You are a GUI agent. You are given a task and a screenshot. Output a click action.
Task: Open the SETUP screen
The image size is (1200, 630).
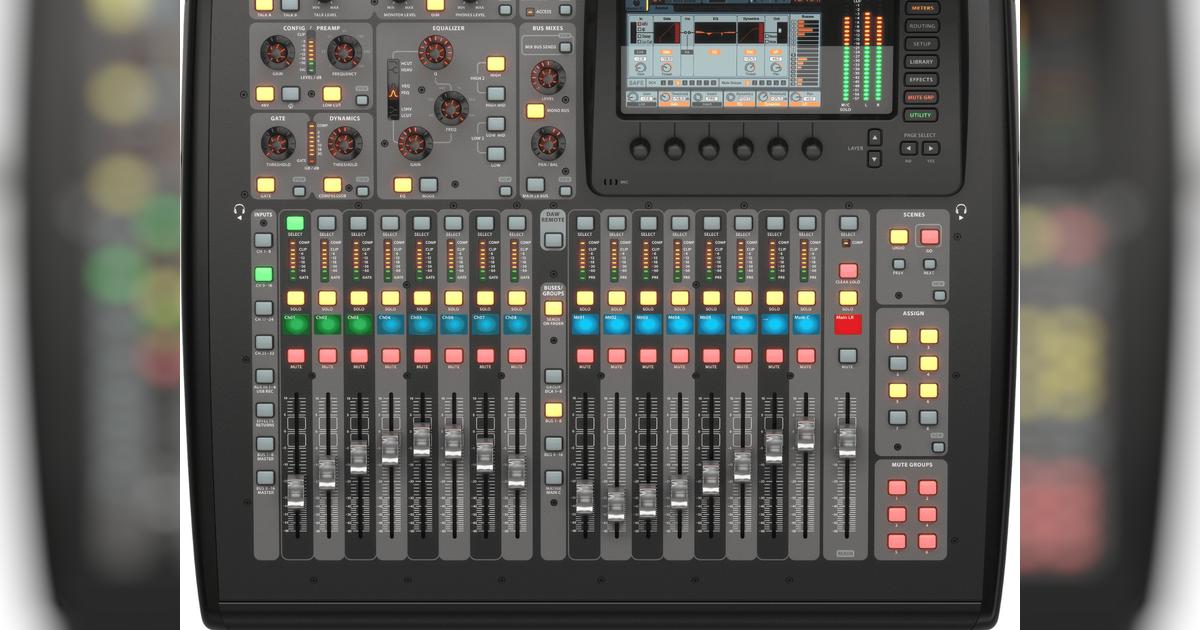[x=922, y=44]
